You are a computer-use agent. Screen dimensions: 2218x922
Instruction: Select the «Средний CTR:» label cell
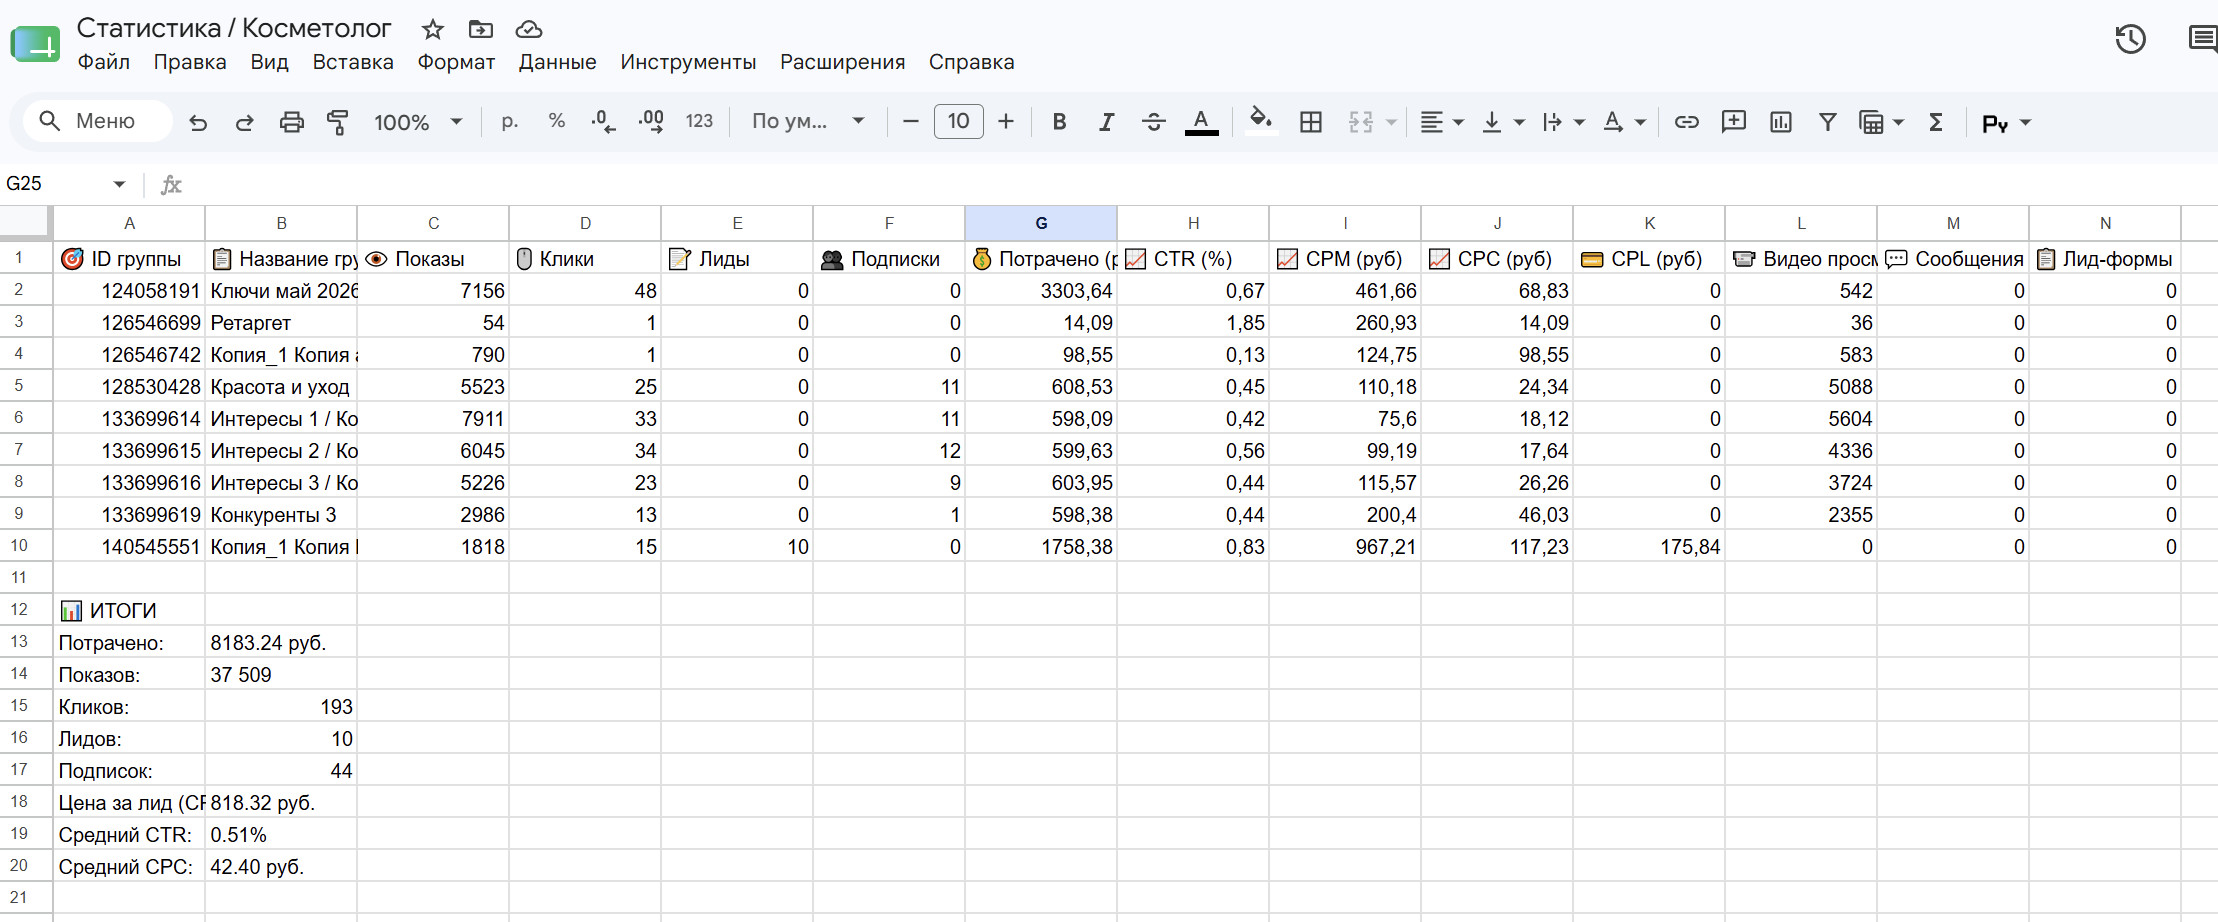pos(129,835)
